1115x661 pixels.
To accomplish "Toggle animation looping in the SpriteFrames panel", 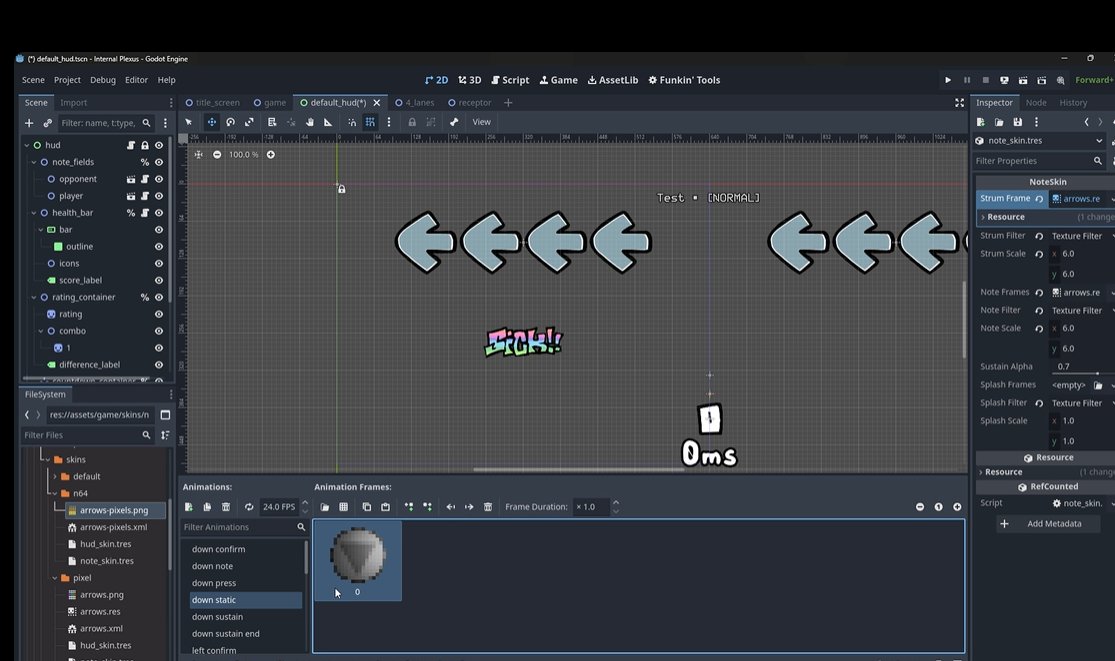I will coord(249,507).
